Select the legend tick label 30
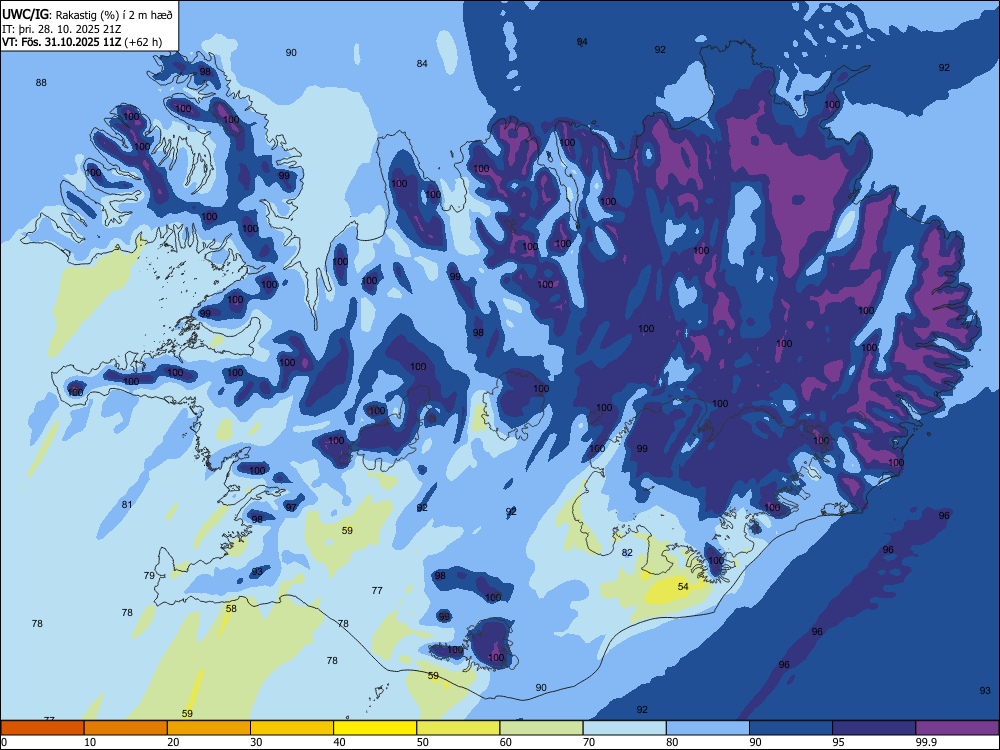 pos(256,742)
